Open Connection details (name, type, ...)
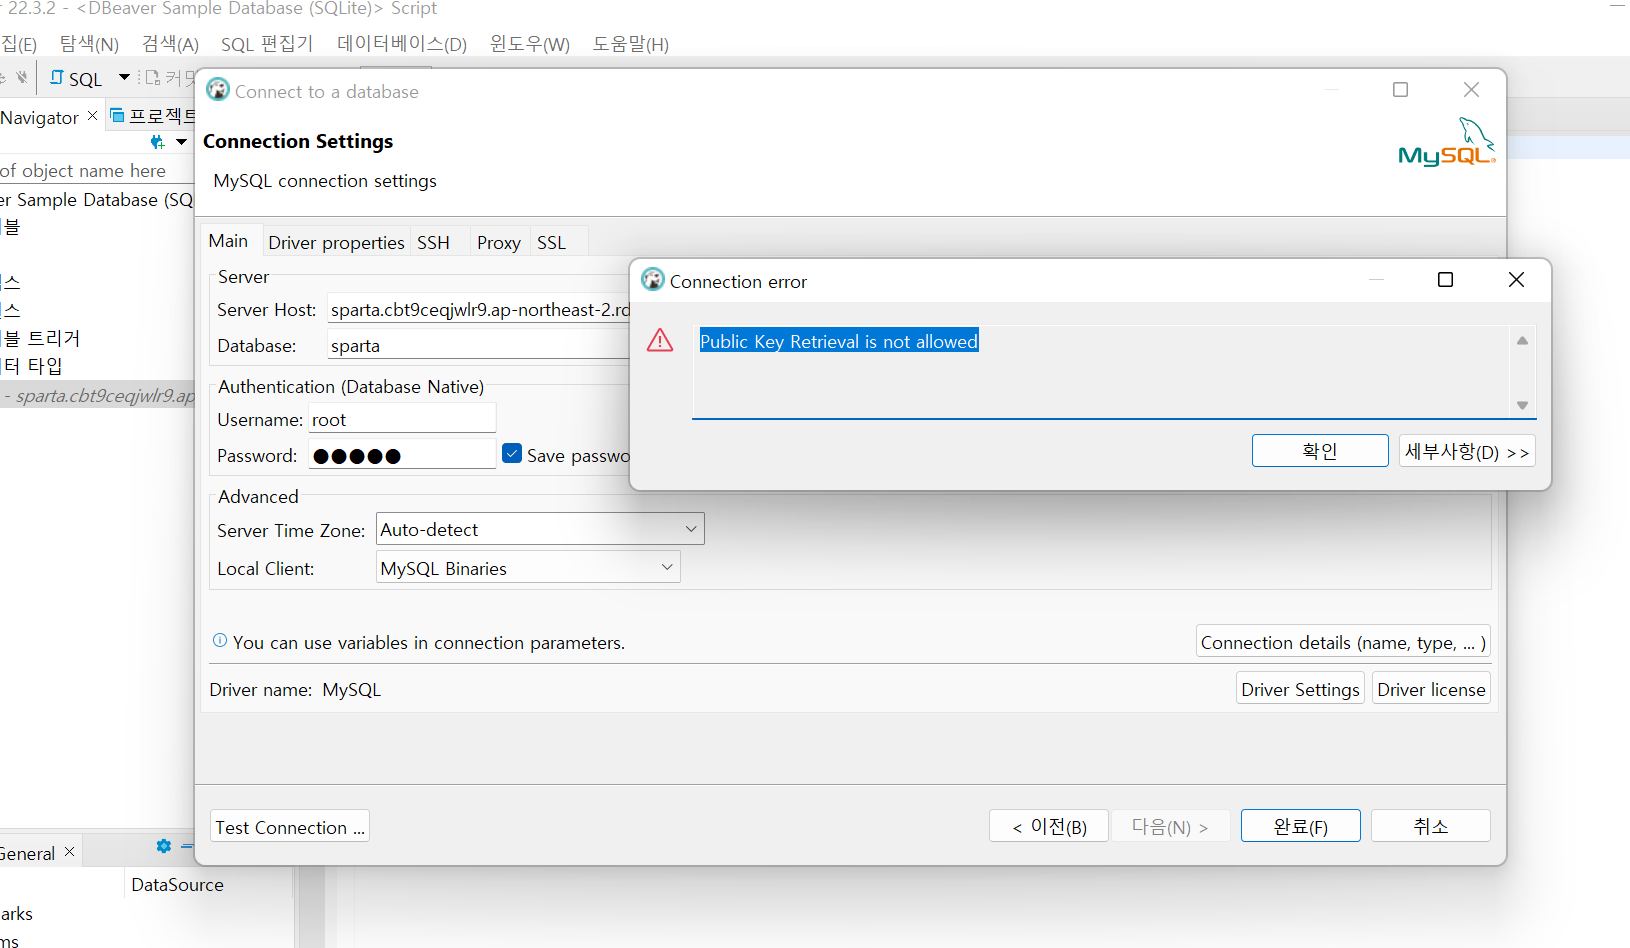The width and height of the screenshot is (1630, 948). (x=1343, y=642)
